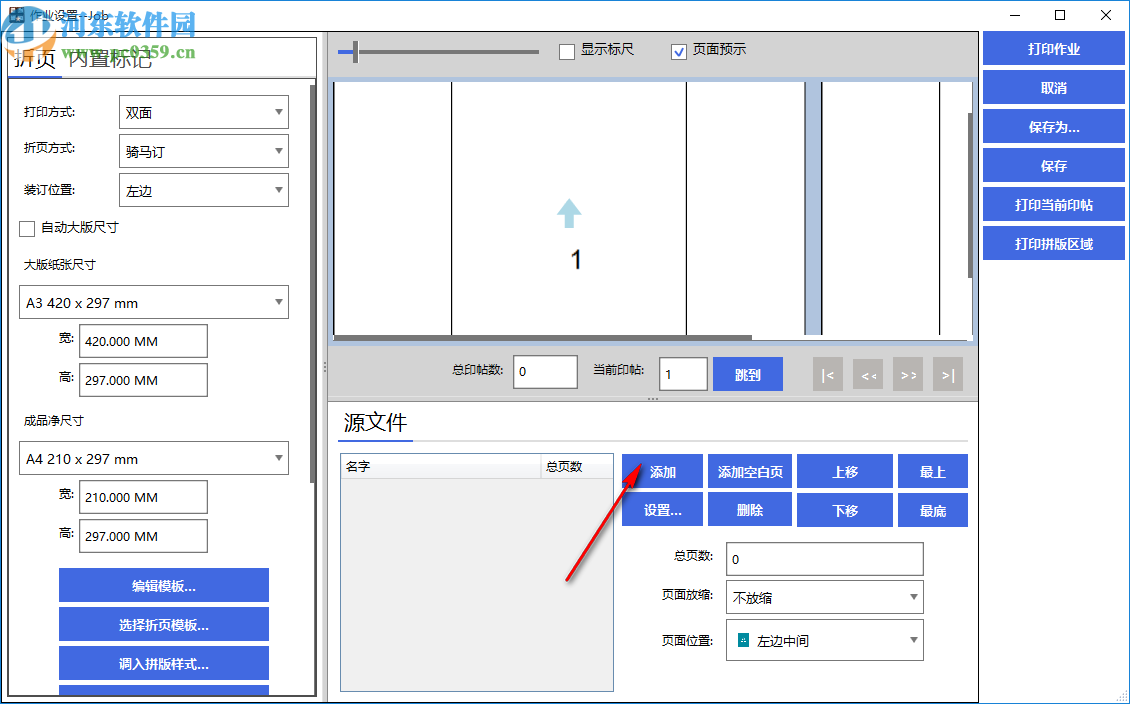Click the 总印帖数 input field
Screen dimensions: 1130x704
tap(545, 372)
